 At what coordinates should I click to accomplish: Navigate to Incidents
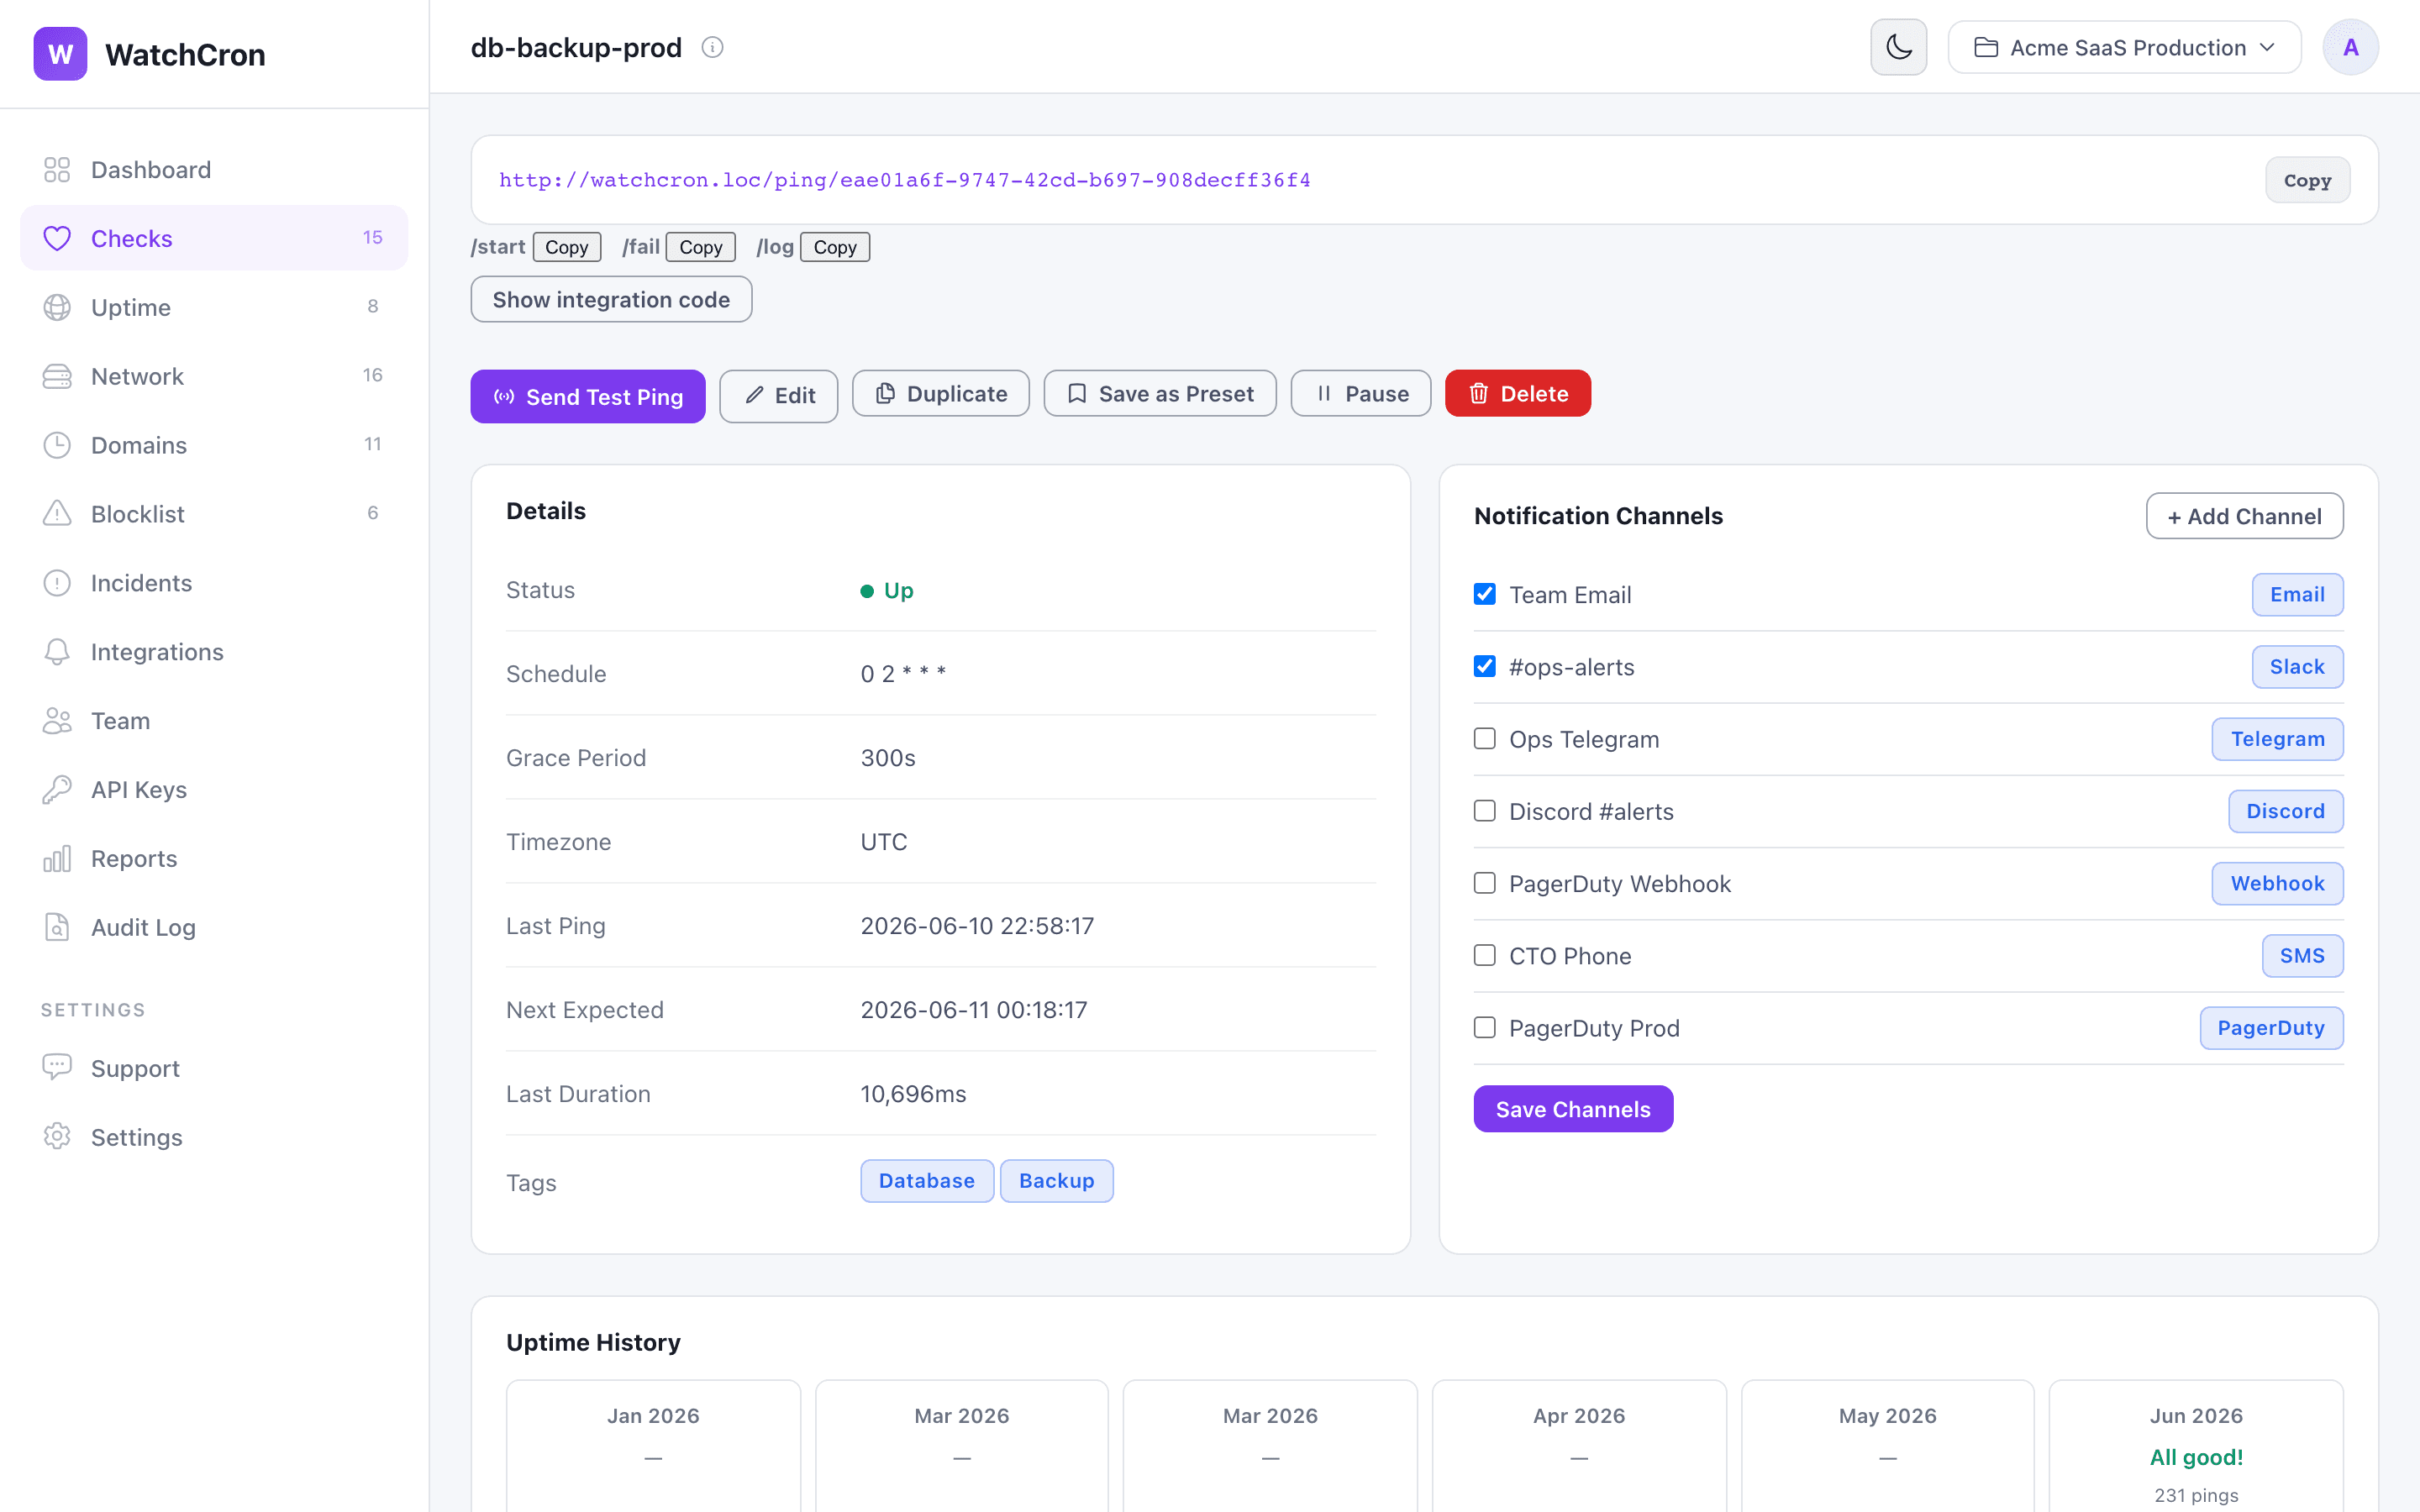(x=214, y=583)
